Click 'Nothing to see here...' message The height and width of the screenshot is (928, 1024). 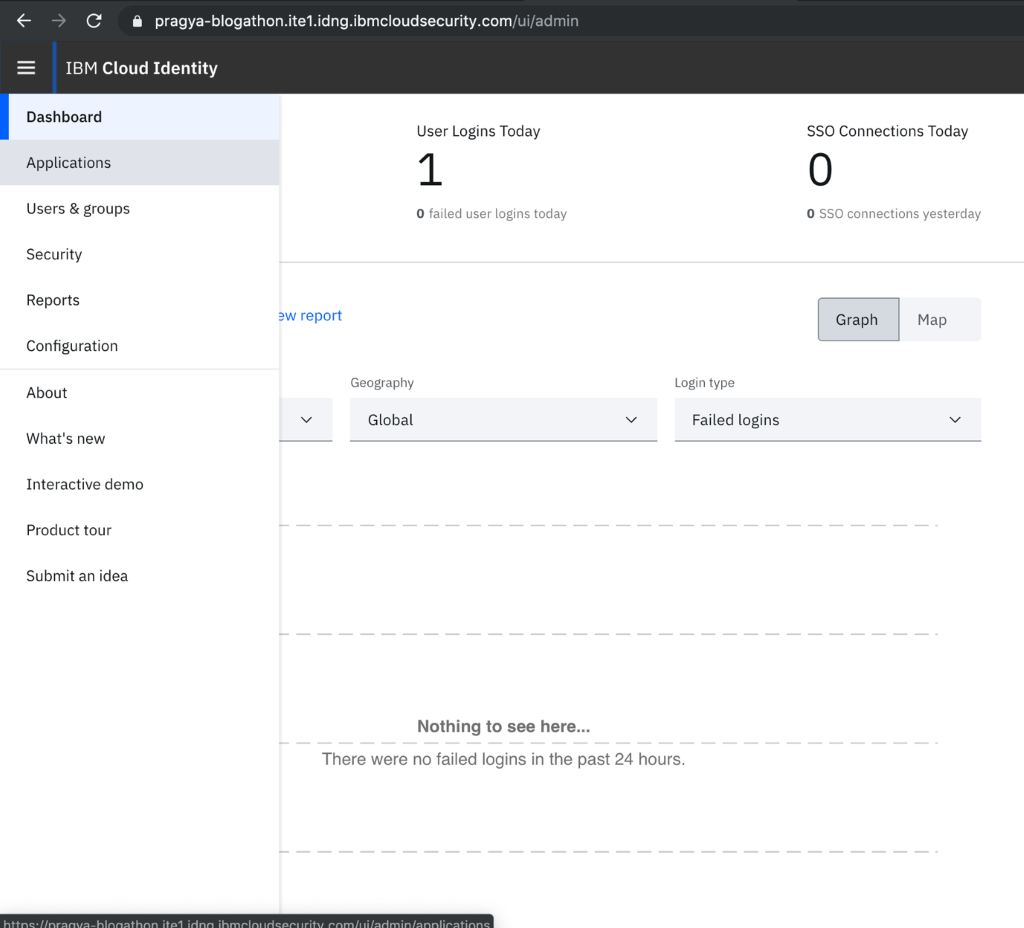click(504, 726)
